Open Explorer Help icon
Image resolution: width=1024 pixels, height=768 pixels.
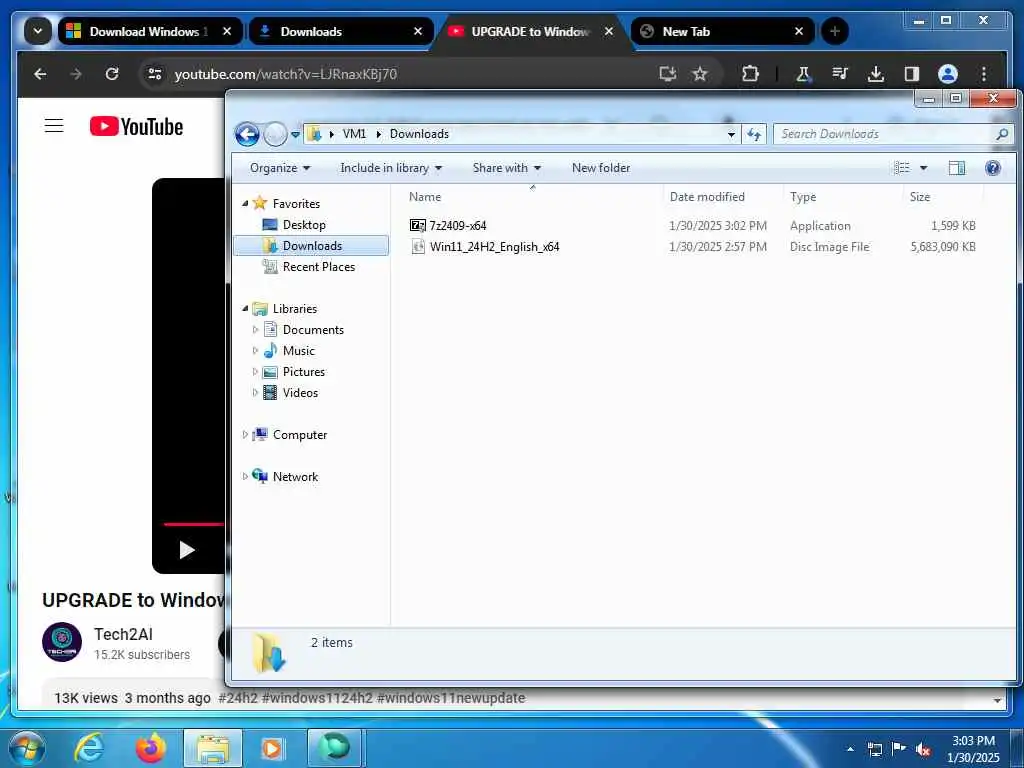pyautogui.click(x=993, y=168)
